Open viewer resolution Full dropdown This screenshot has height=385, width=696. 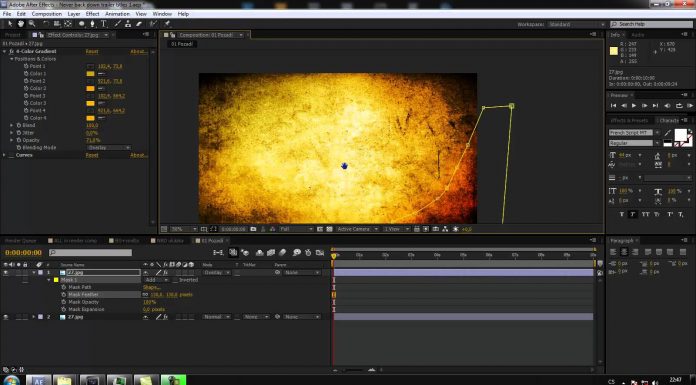click(x=297, y=229)
